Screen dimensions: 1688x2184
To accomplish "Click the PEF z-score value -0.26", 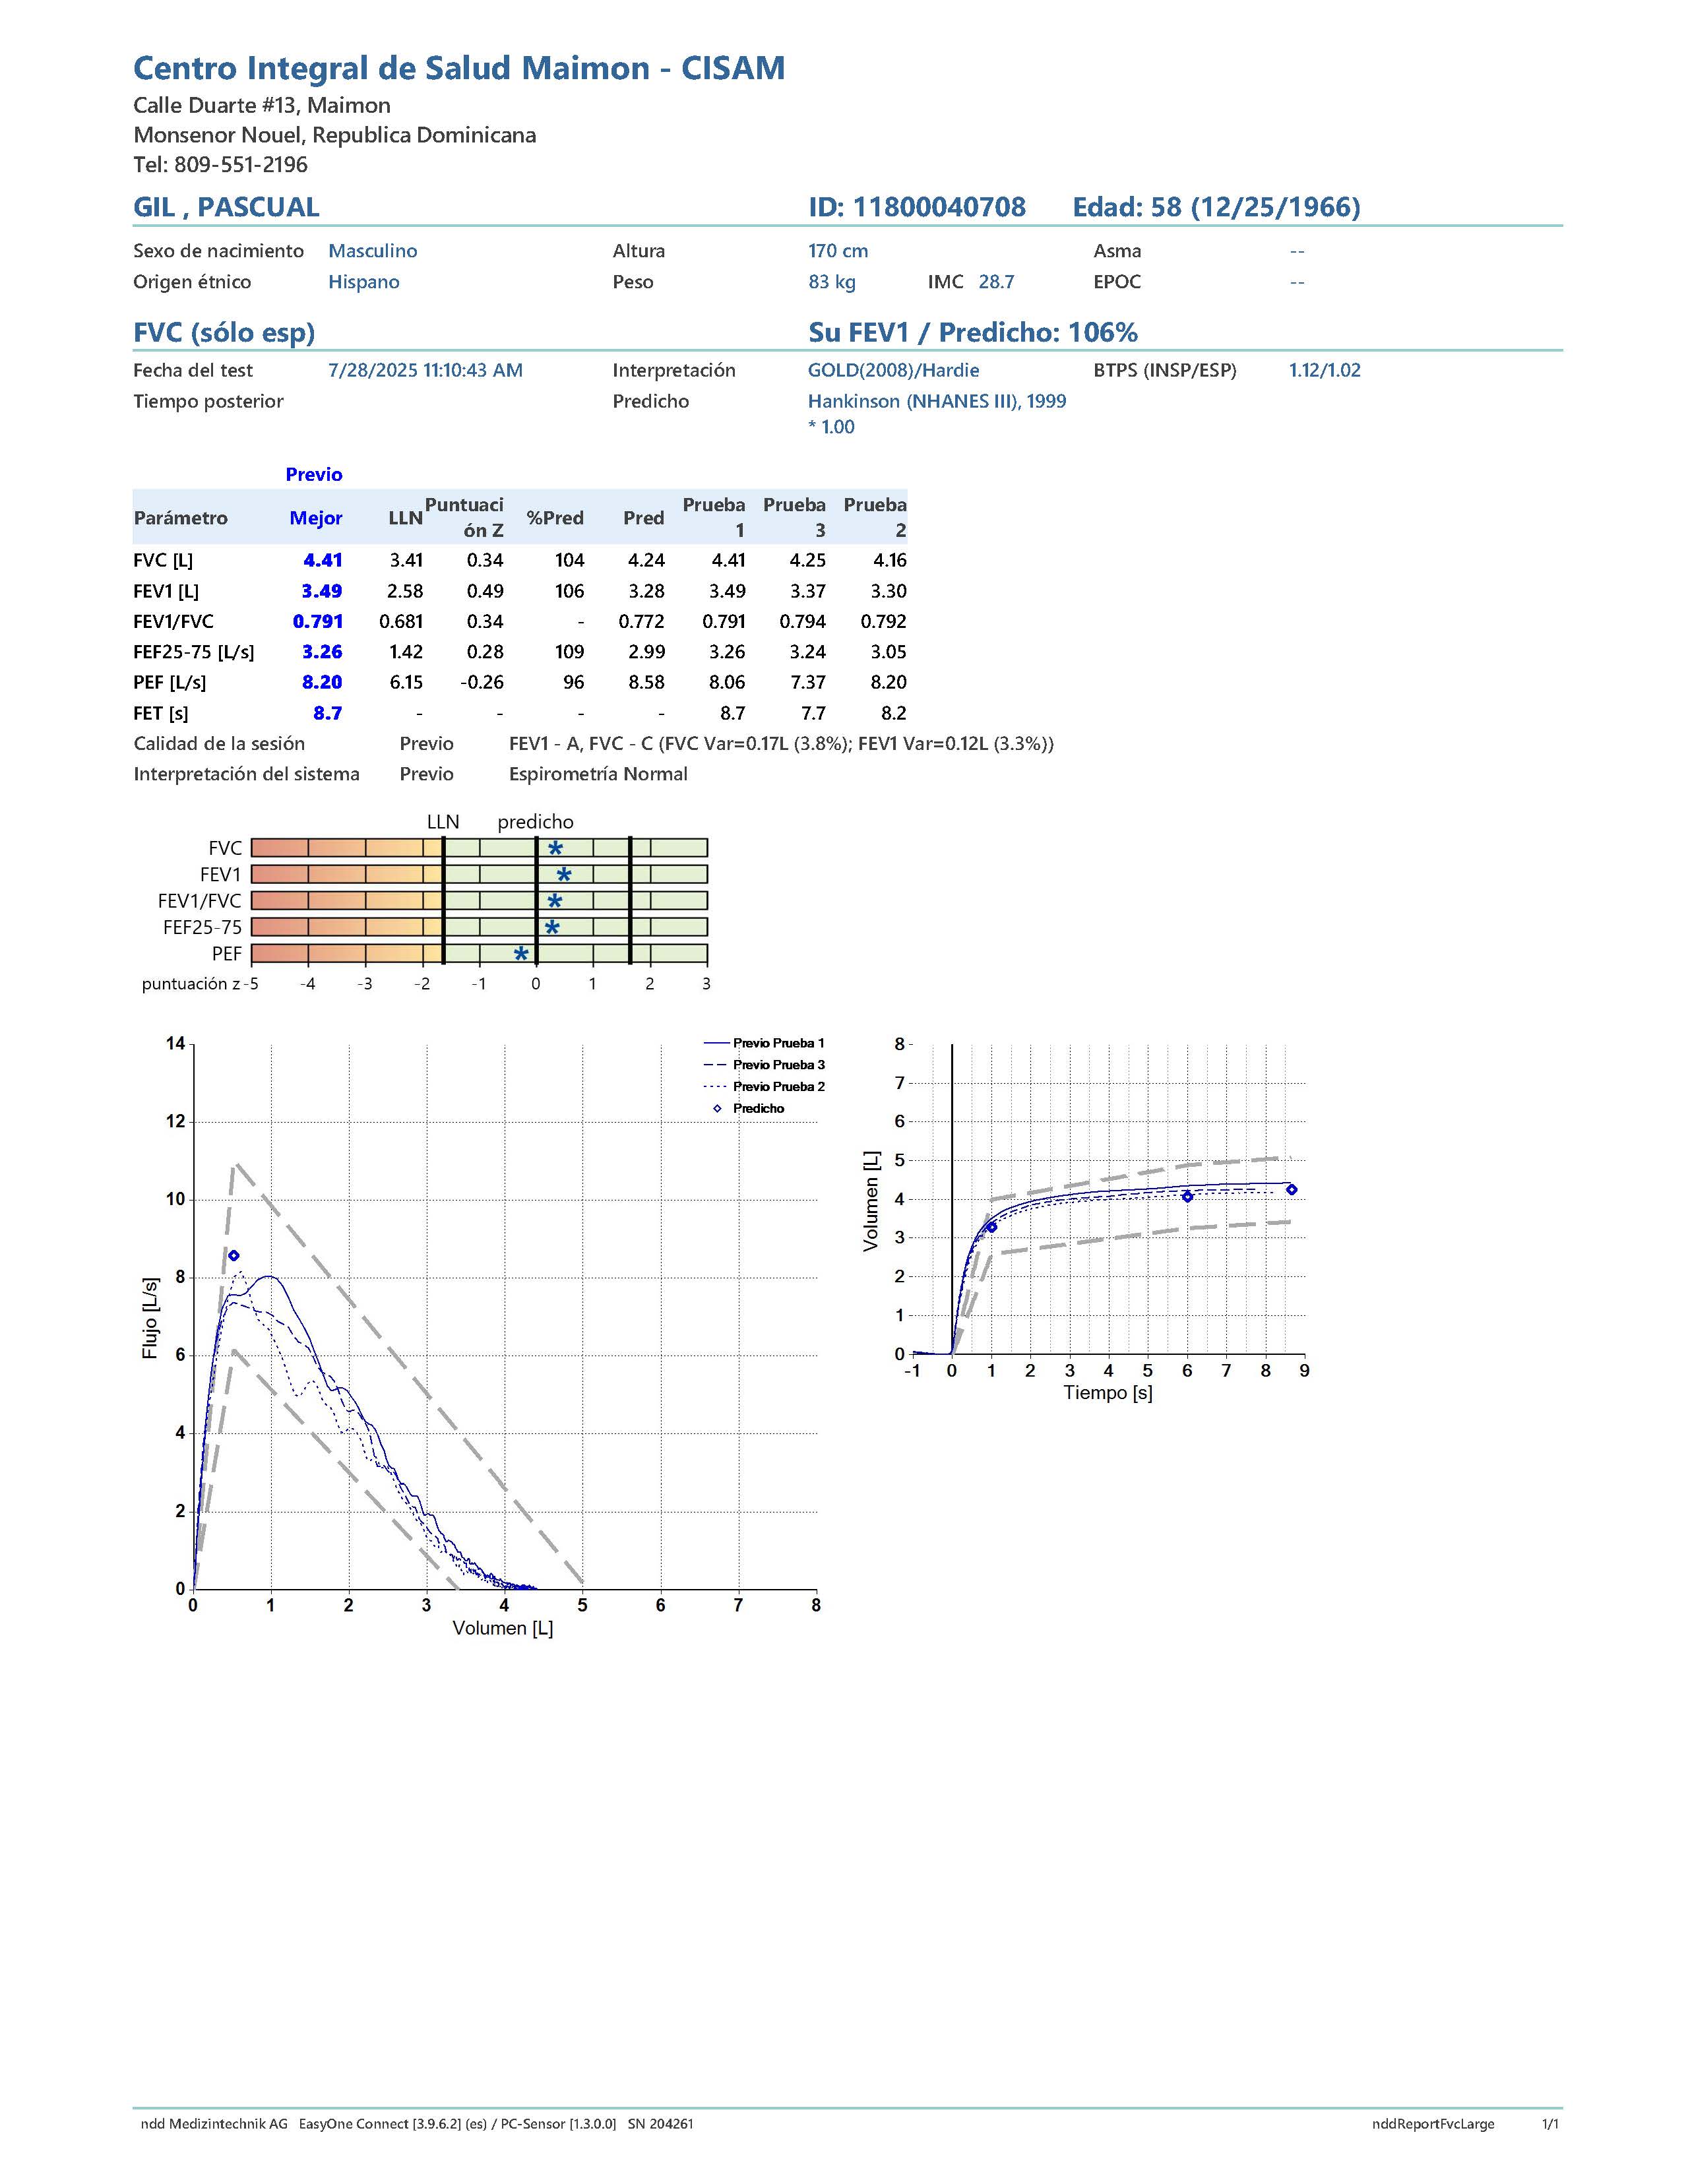I will [x=482, y=682].
